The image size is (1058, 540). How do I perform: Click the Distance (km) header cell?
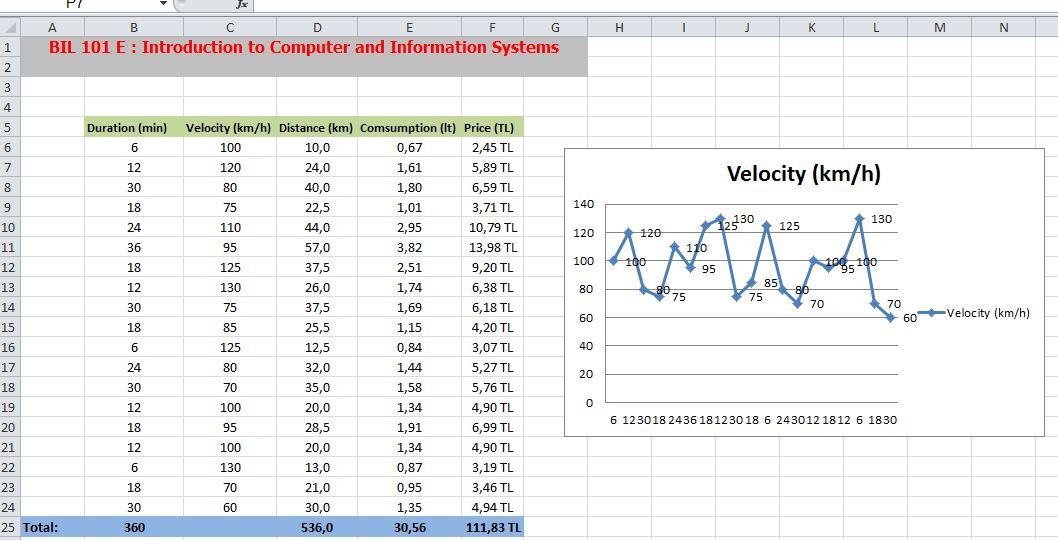coord(317,128)
